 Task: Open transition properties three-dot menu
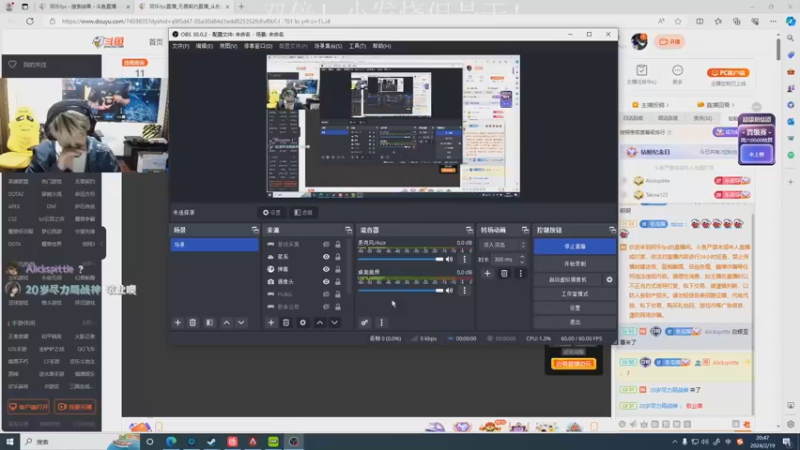pyautogui.click(x=520, y=273)
